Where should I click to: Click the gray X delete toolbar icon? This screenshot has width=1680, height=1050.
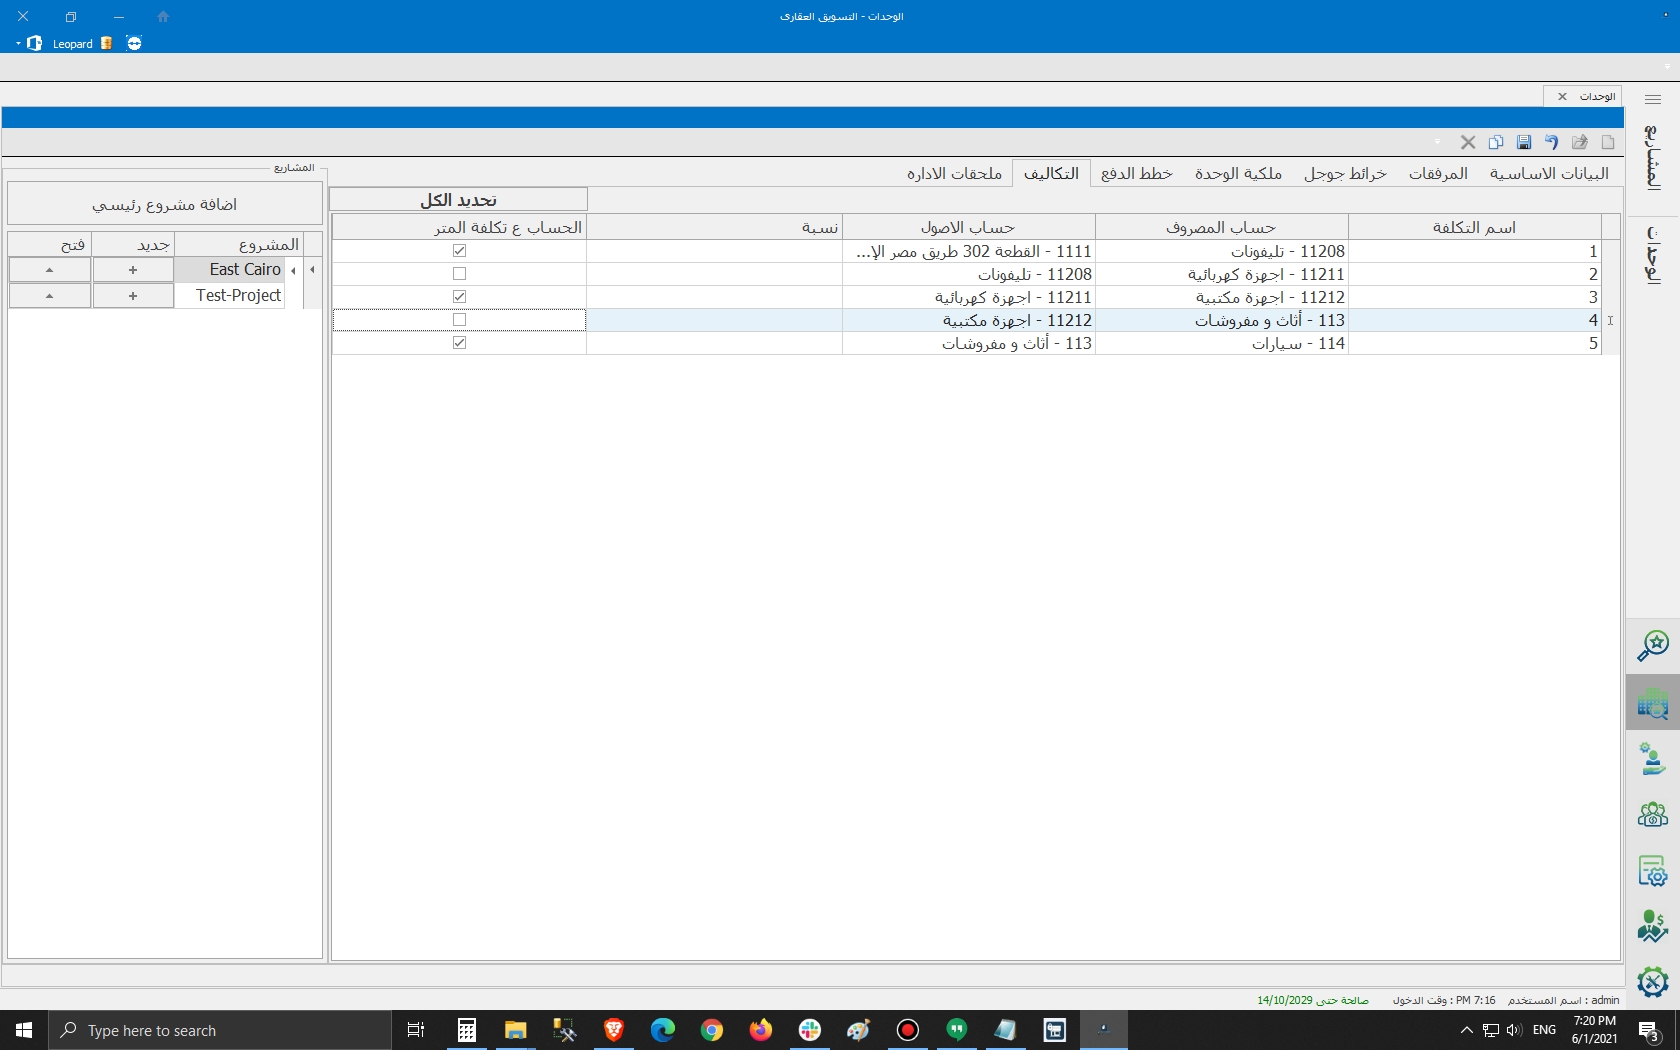click(1468, 142)
